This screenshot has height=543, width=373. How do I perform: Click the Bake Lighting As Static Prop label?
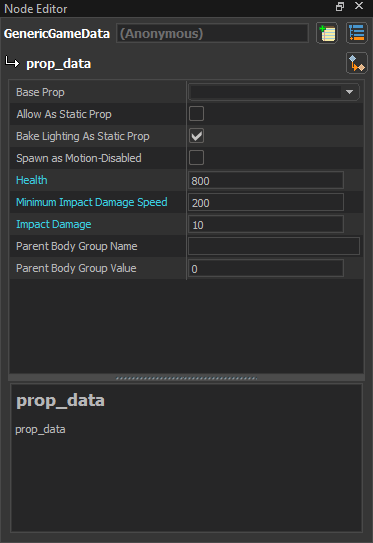[83, 136]
